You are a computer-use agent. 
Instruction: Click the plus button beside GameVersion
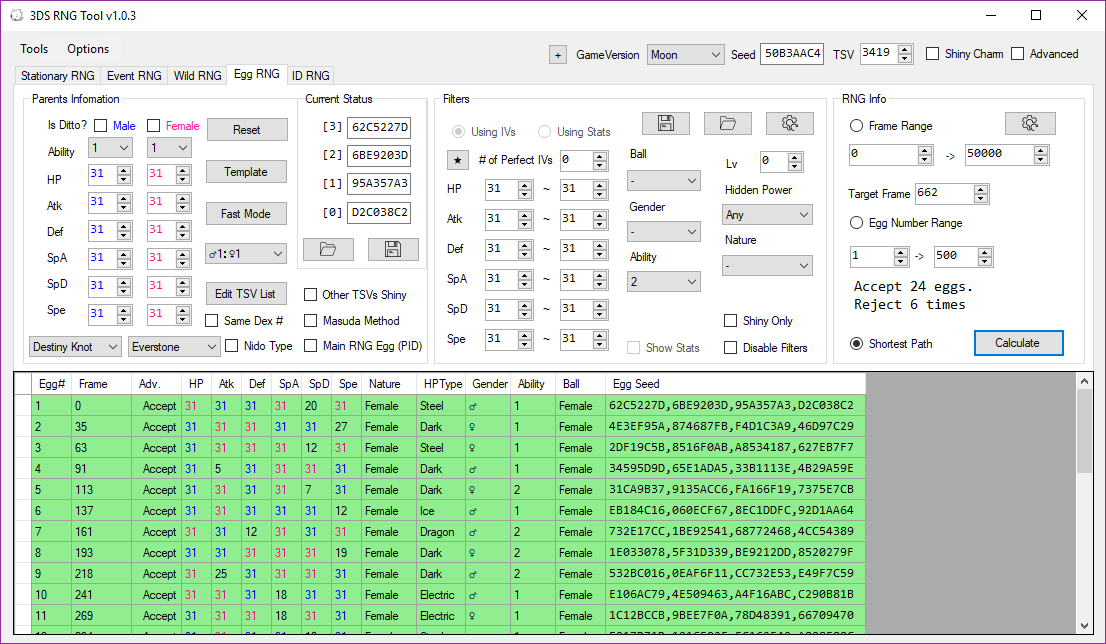pos(557,55)
